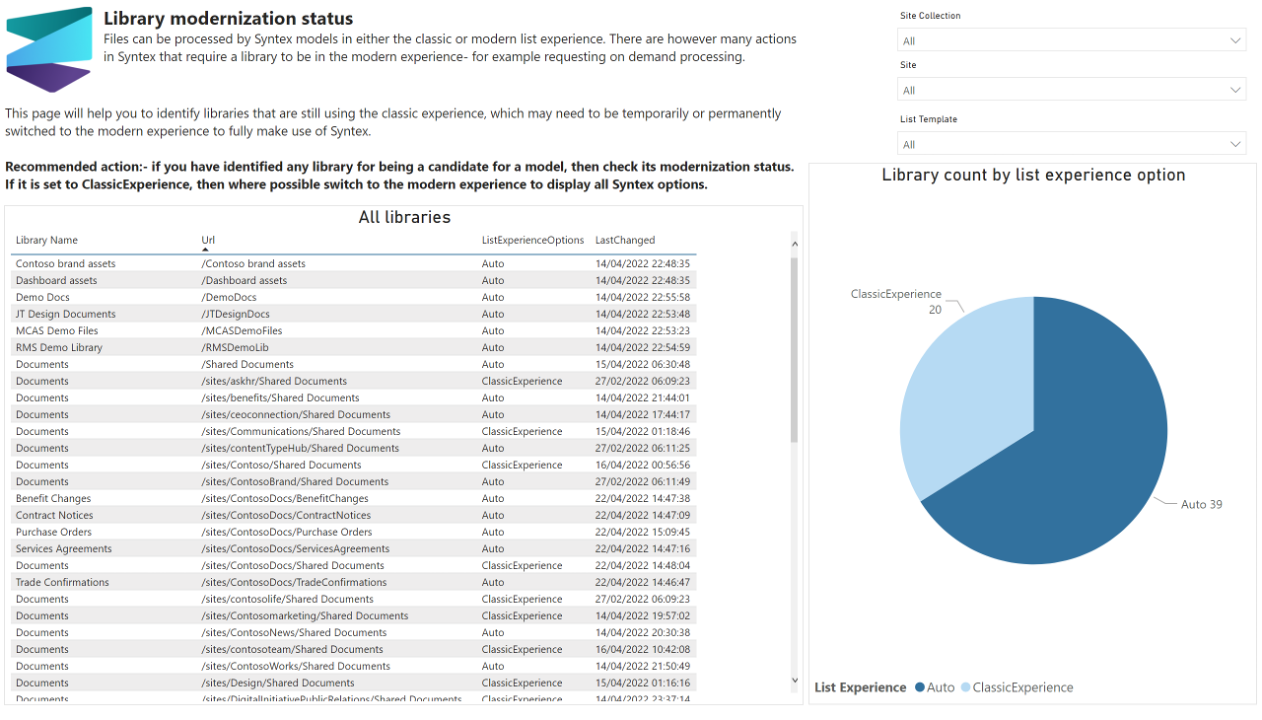Click the 'Library modernization status' heading
This screenshot has width=1262, height=720.
tap(228, 19)
